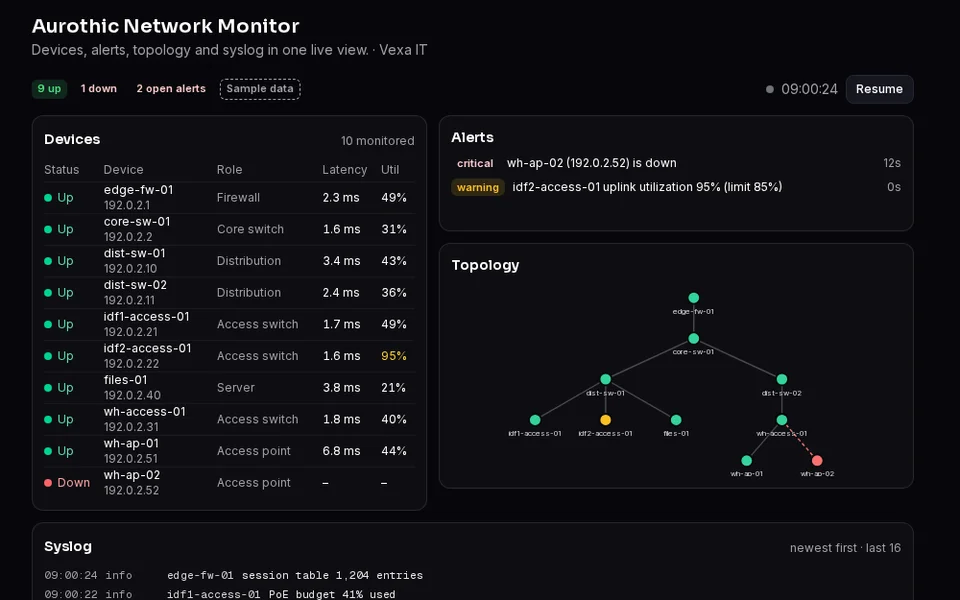The image size is (960, 600).
Task: Click 'newest first · last 16' syslog label
Action: 846,548
